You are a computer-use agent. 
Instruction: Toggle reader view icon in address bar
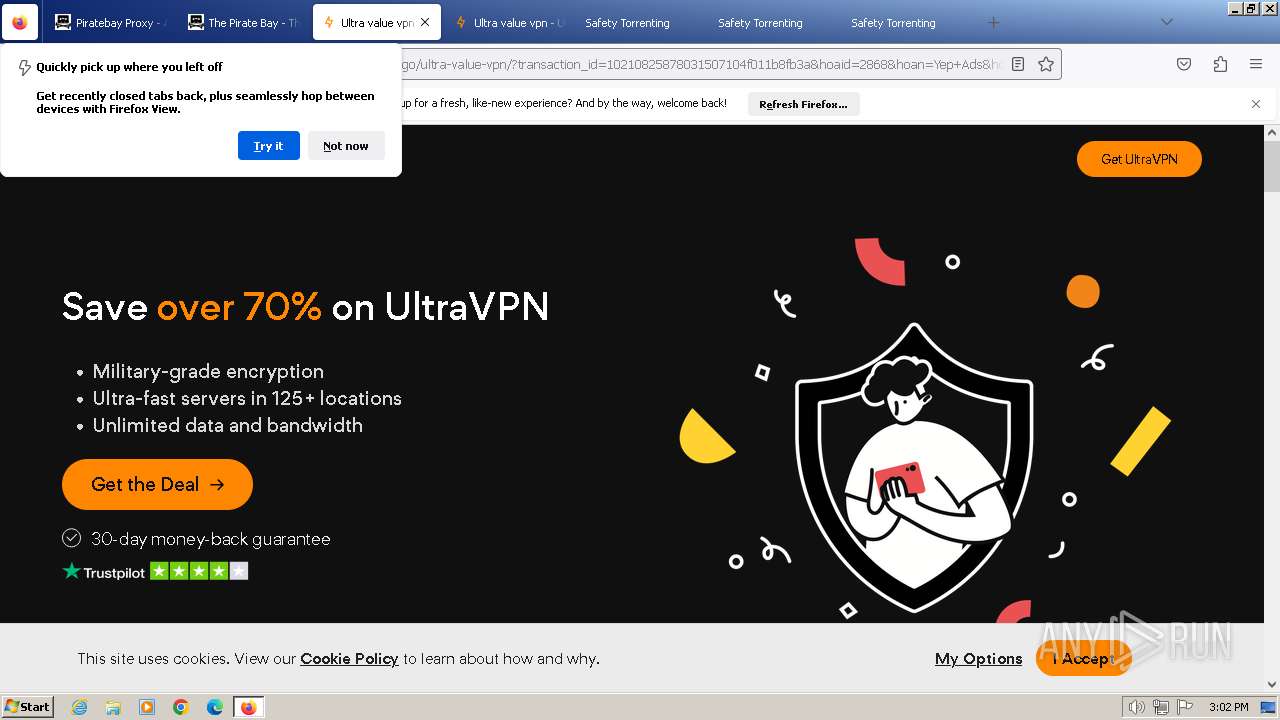[x=1018, y=64]
